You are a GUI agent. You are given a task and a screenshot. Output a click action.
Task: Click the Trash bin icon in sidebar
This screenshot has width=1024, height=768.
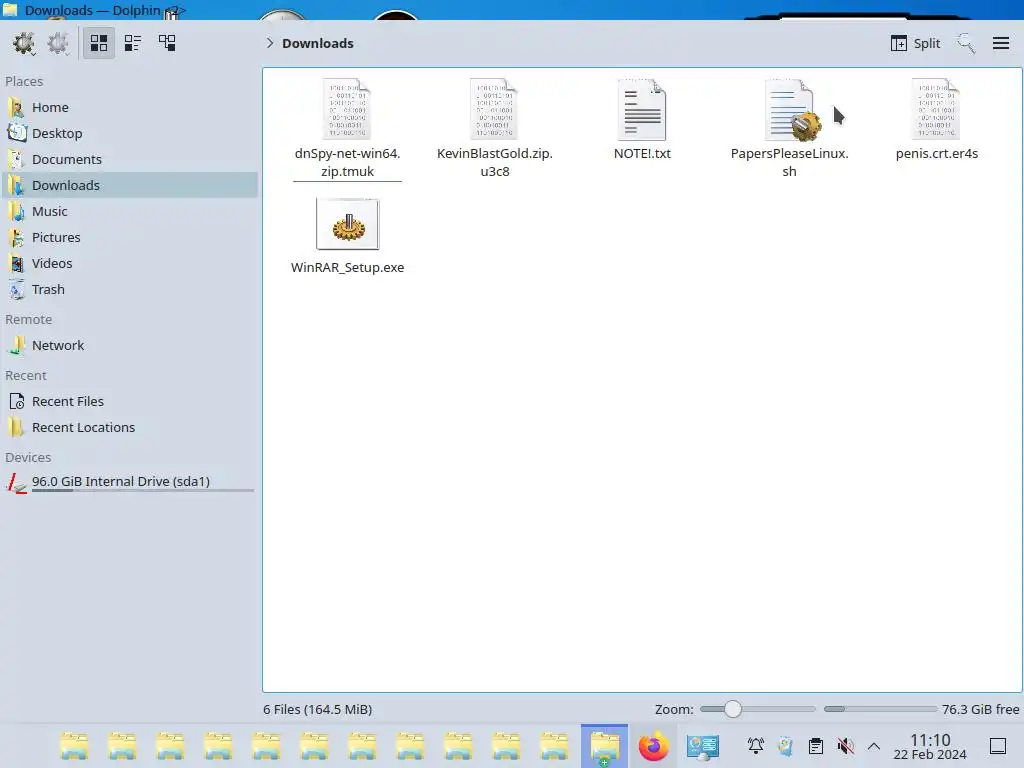coord(16,289)
